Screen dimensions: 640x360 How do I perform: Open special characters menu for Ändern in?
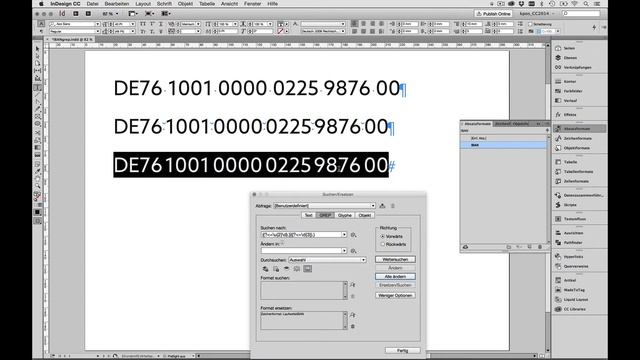point(353,251)
